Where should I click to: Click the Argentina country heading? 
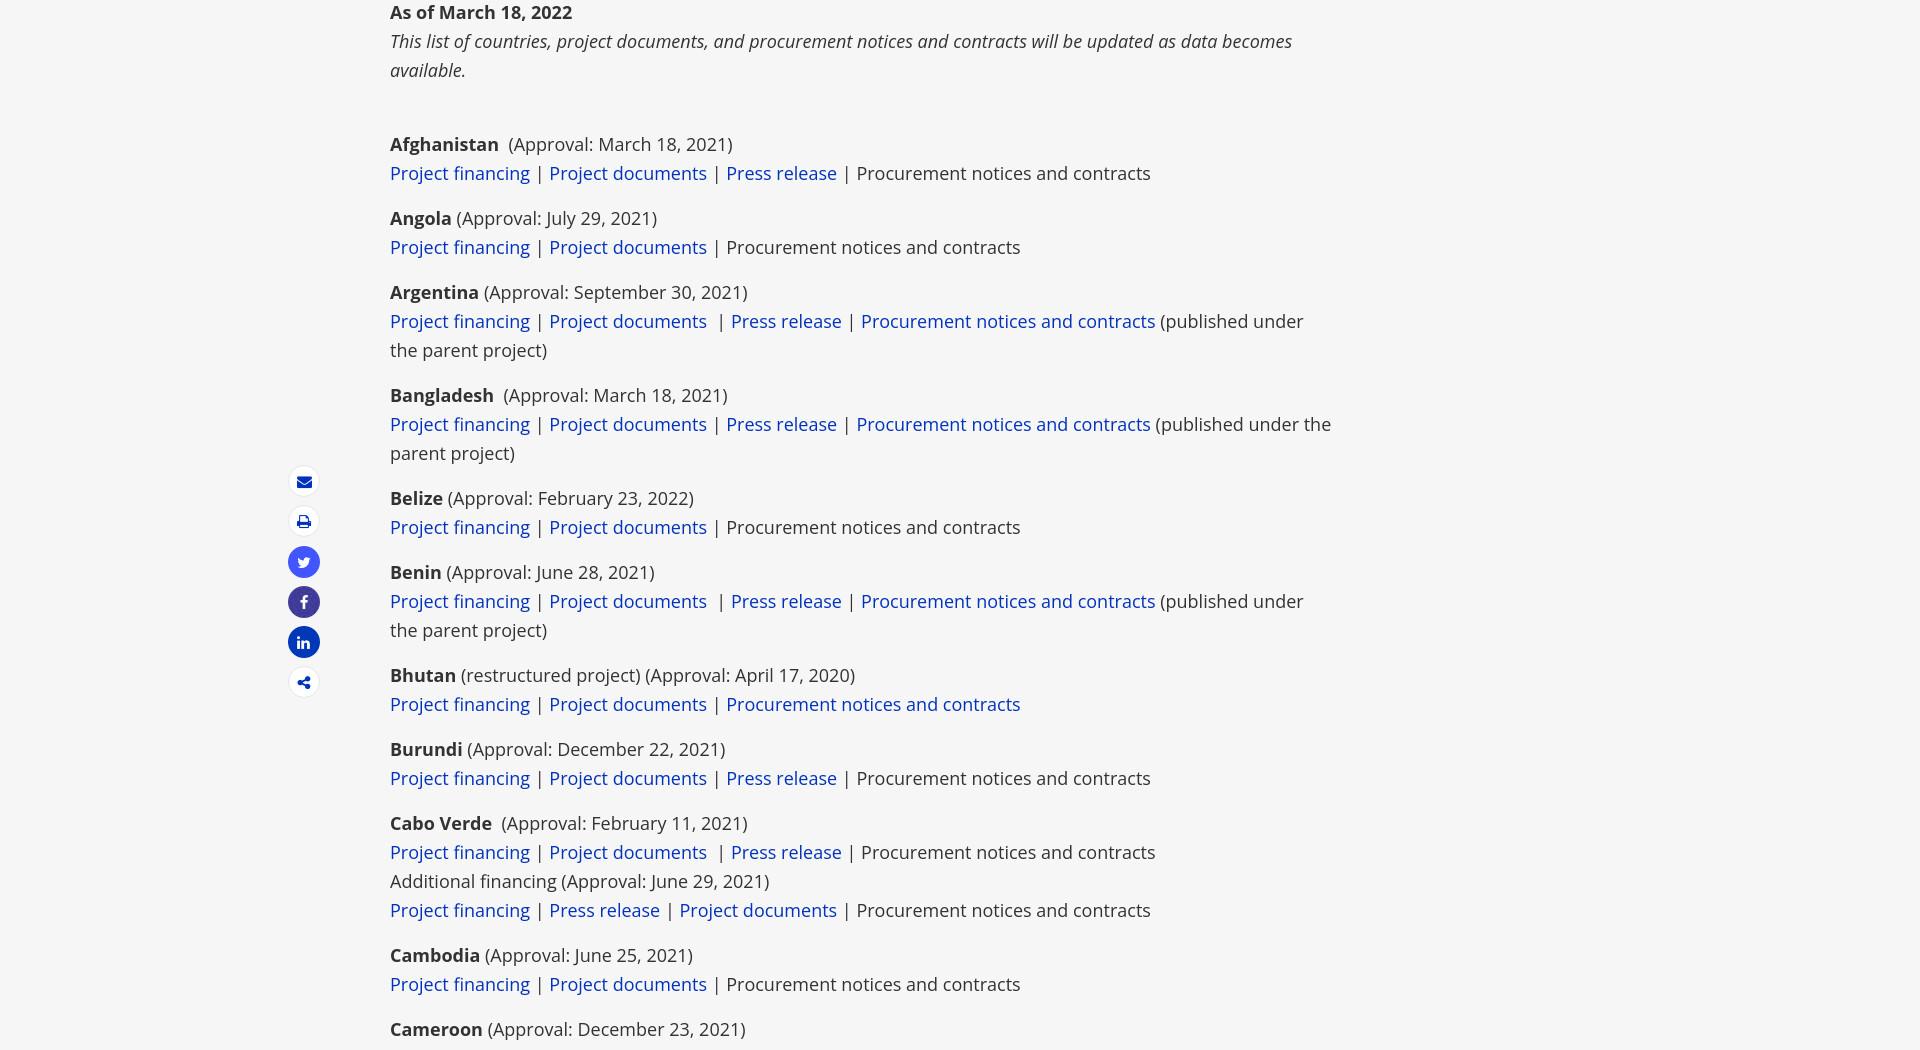coord(434,292)
